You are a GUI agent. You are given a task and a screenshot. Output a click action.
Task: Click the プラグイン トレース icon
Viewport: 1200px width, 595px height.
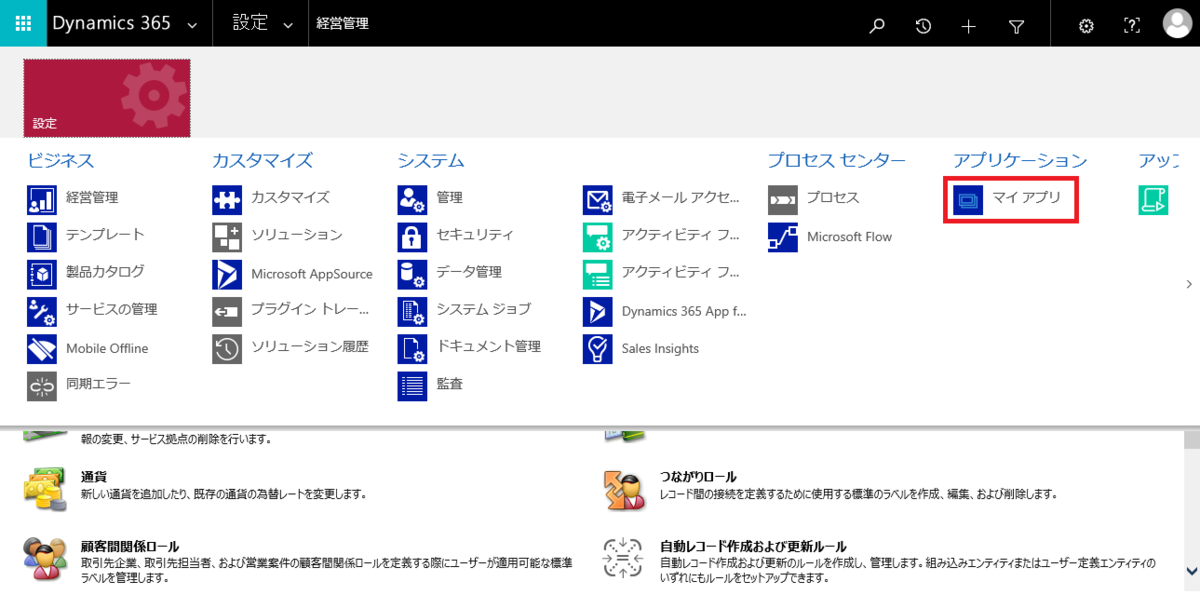[x=227, y=312]
